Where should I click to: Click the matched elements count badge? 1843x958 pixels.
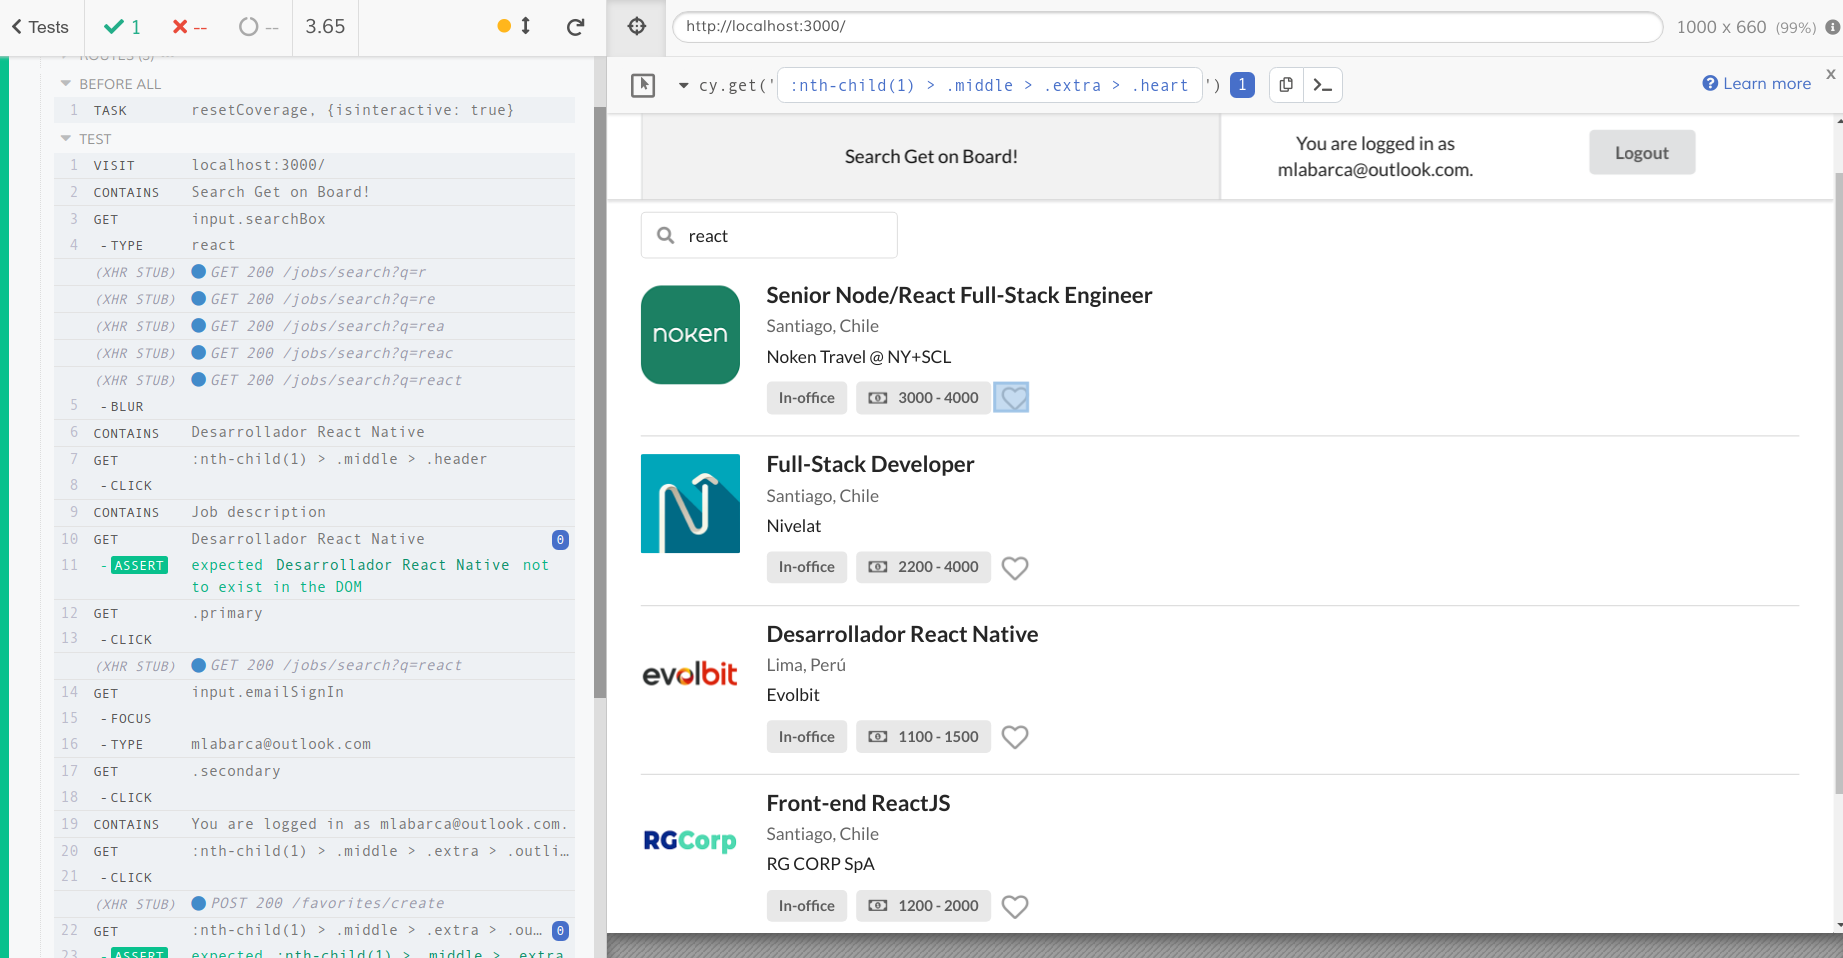coord(1242,85)
